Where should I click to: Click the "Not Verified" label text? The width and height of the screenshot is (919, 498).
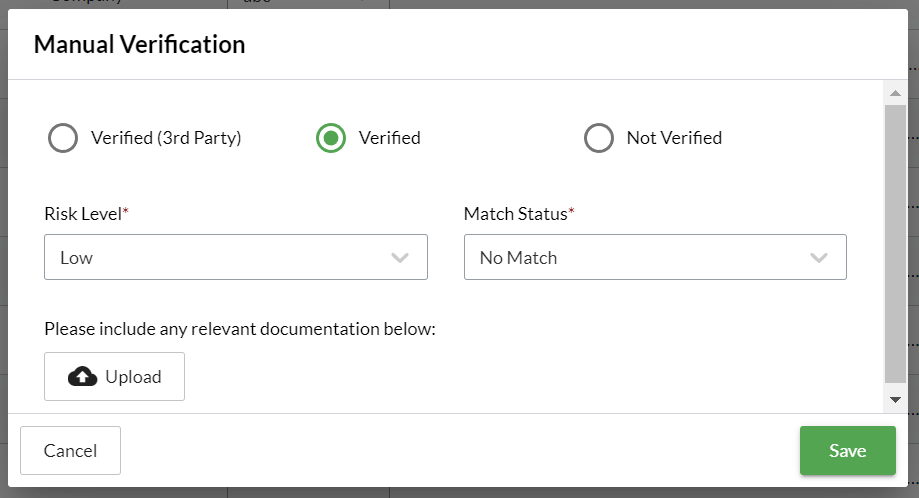674,138
